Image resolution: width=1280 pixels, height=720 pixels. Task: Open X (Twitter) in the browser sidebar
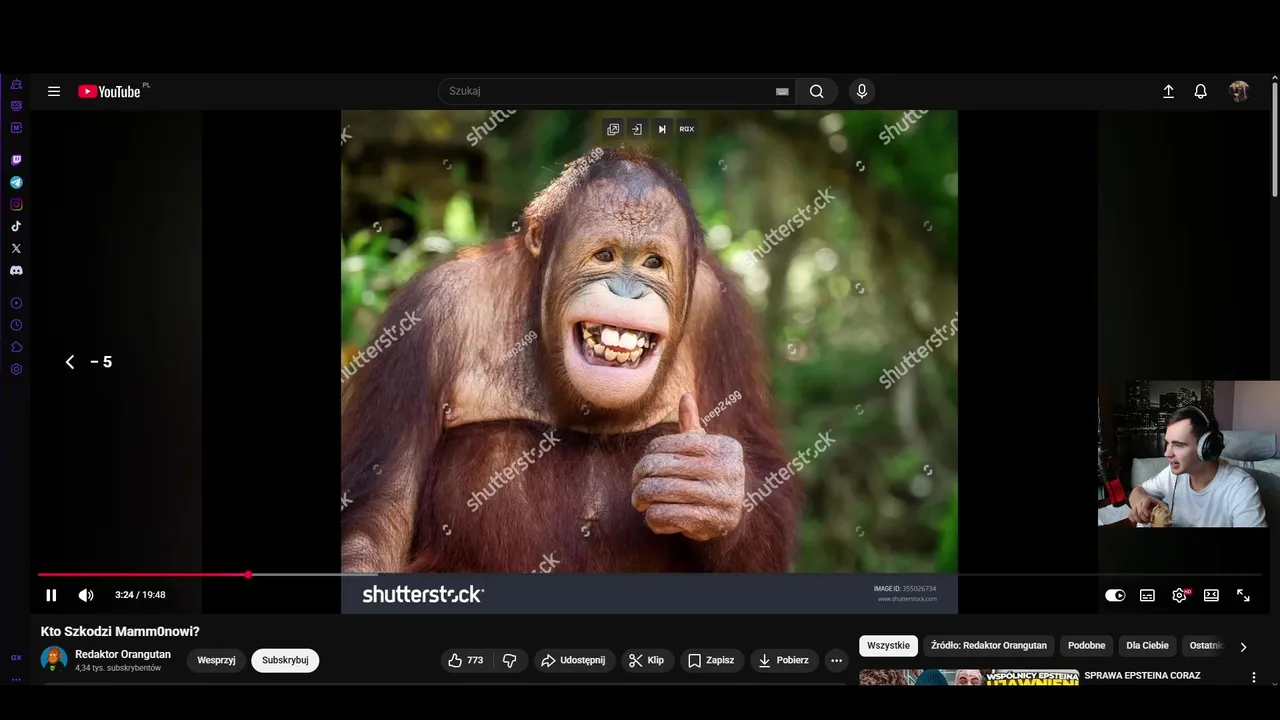click(x=16, y=248)
